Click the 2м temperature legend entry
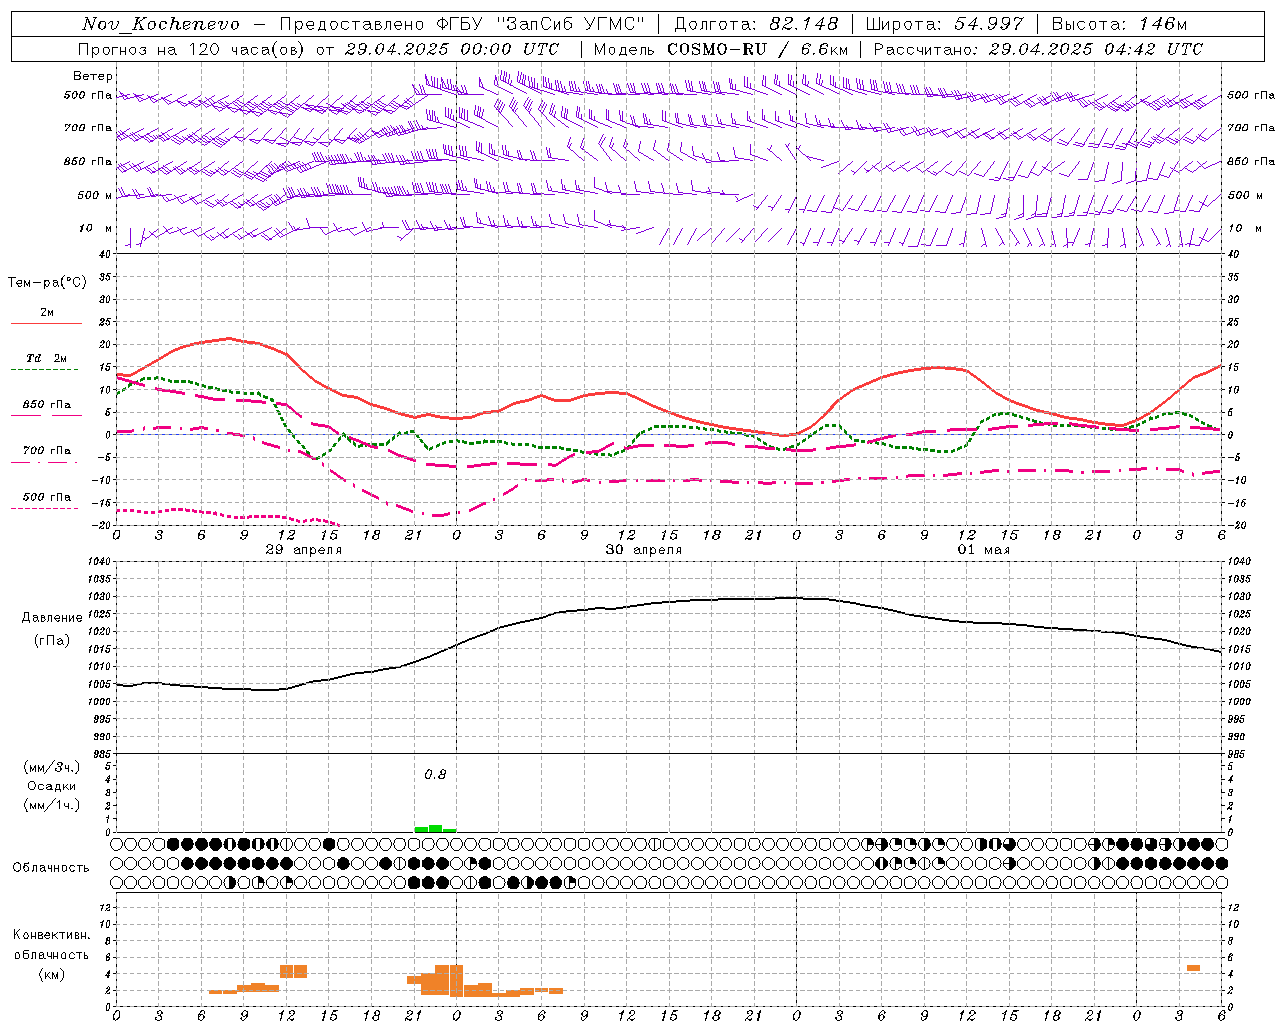Image resolution: width=1280 pixels, height=1024 pixels. click(47, 312)
